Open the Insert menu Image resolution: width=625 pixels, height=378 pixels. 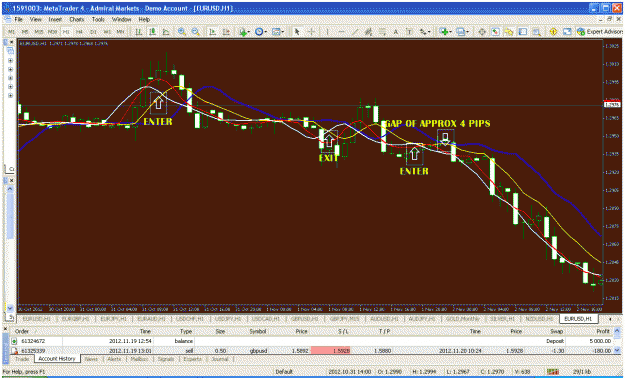(x=55, y=19)
